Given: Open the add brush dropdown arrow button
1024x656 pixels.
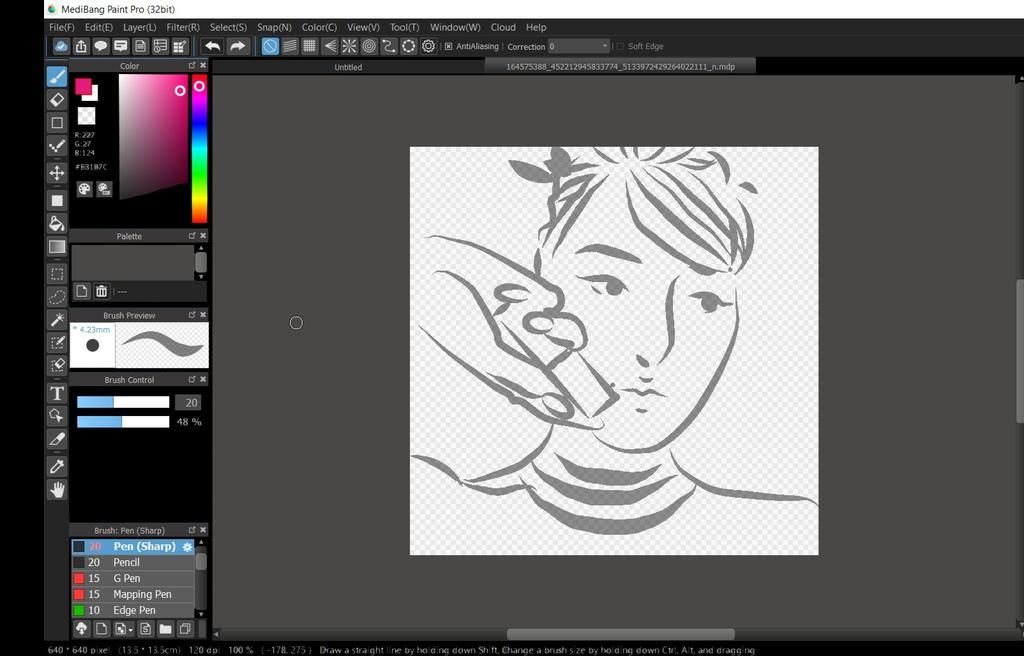Looking at the screenshot, I should [x=122, y=629].
